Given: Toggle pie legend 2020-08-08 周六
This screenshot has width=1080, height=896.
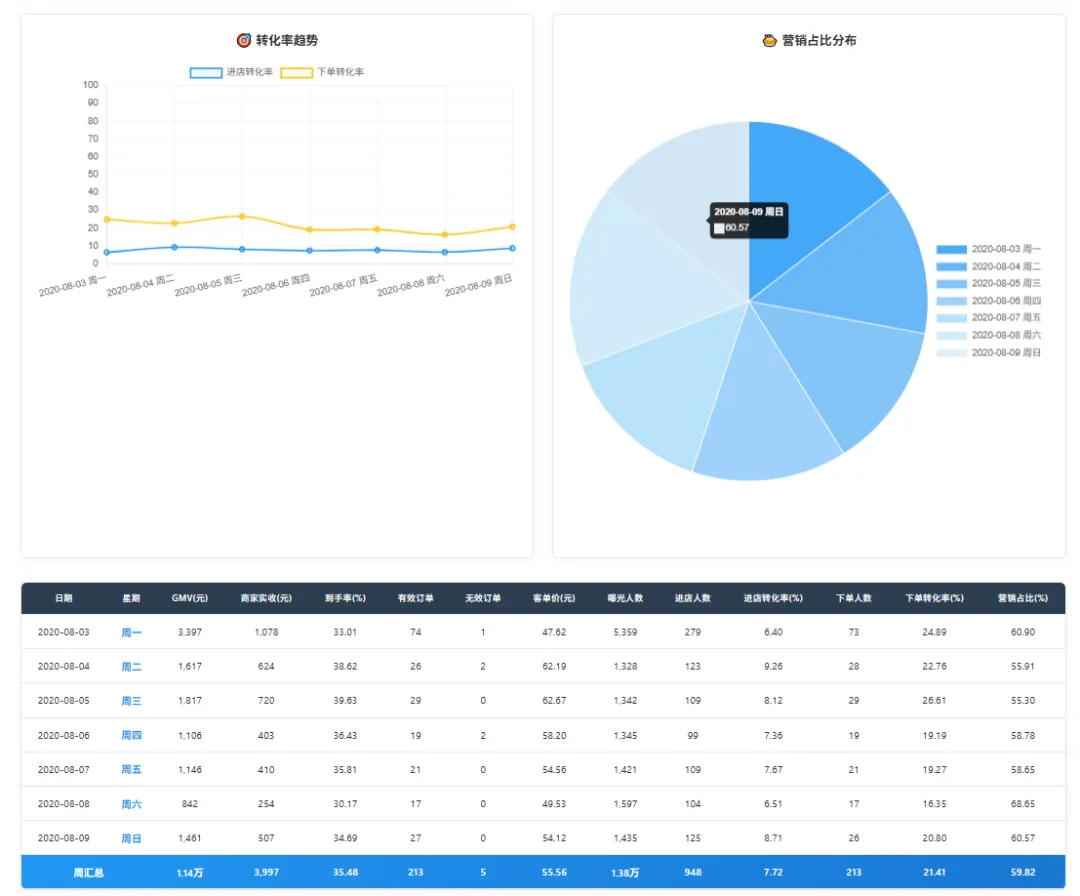Looking at the screenshot, I should tap(988, 335).
